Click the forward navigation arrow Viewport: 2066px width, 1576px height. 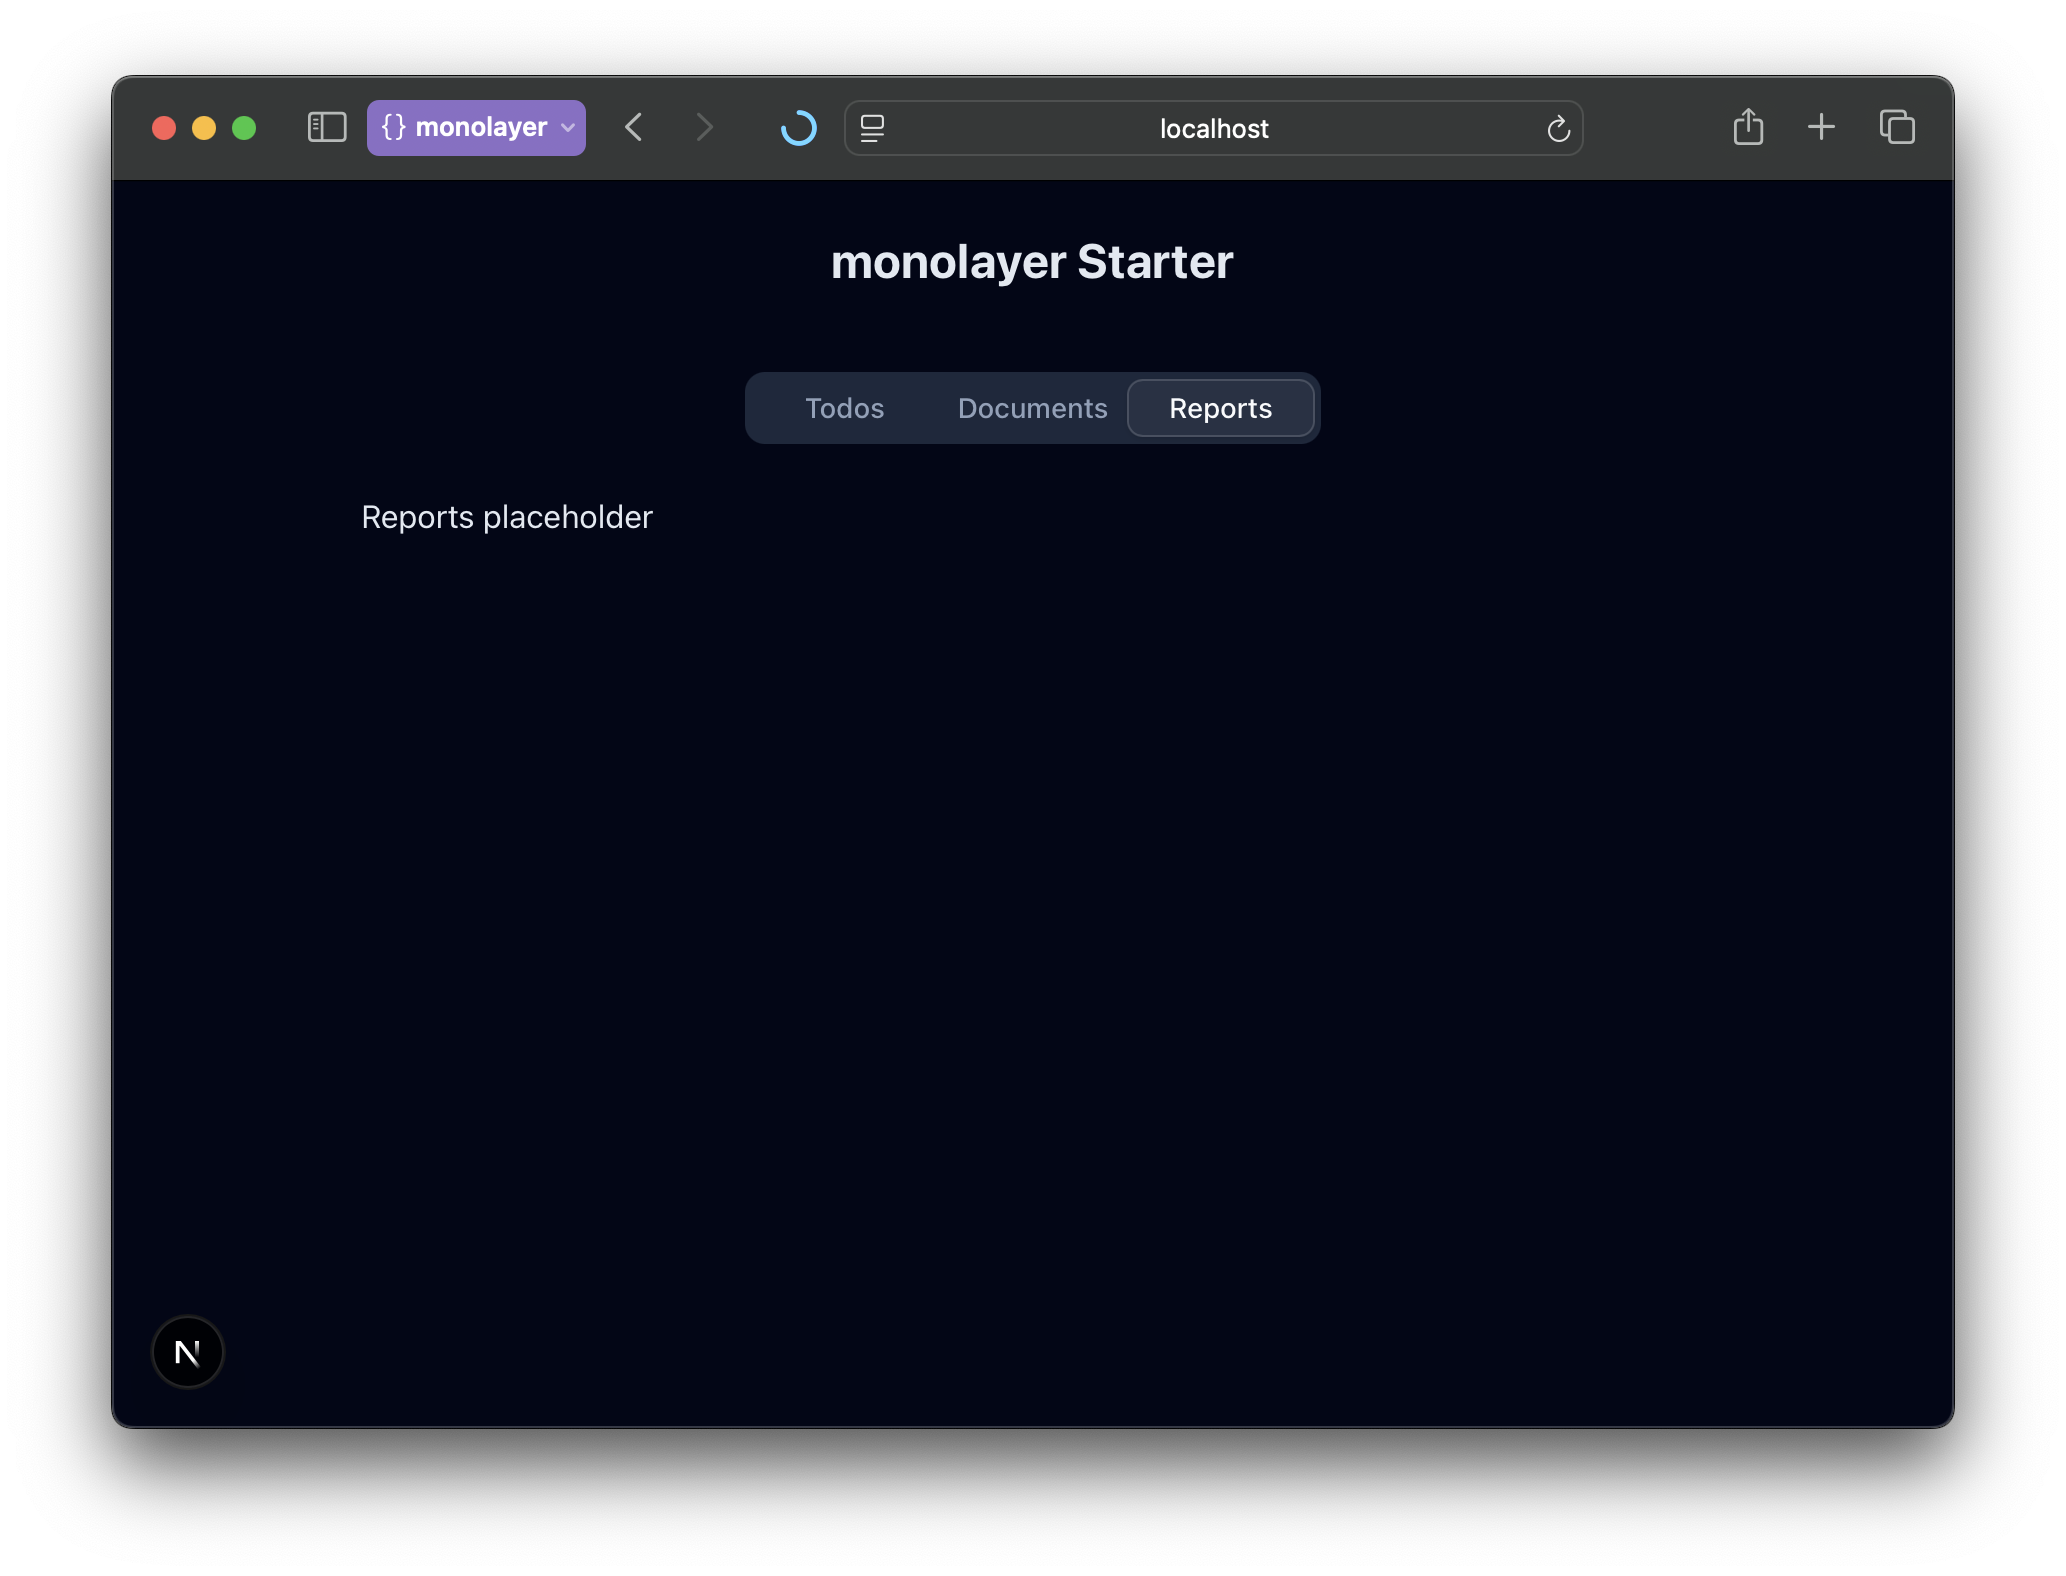pos(704,127)
